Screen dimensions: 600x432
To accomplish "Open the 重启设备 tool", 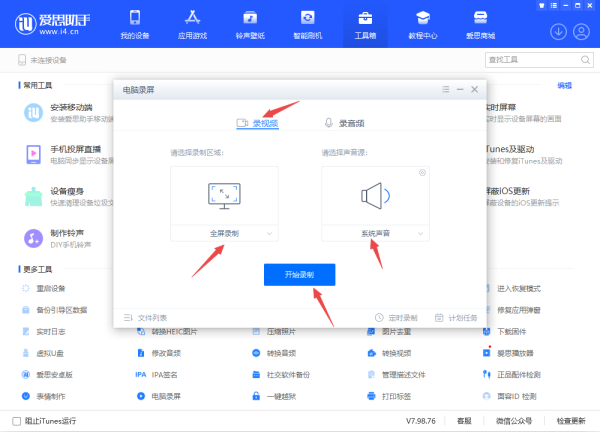I will tap(44, 289).
